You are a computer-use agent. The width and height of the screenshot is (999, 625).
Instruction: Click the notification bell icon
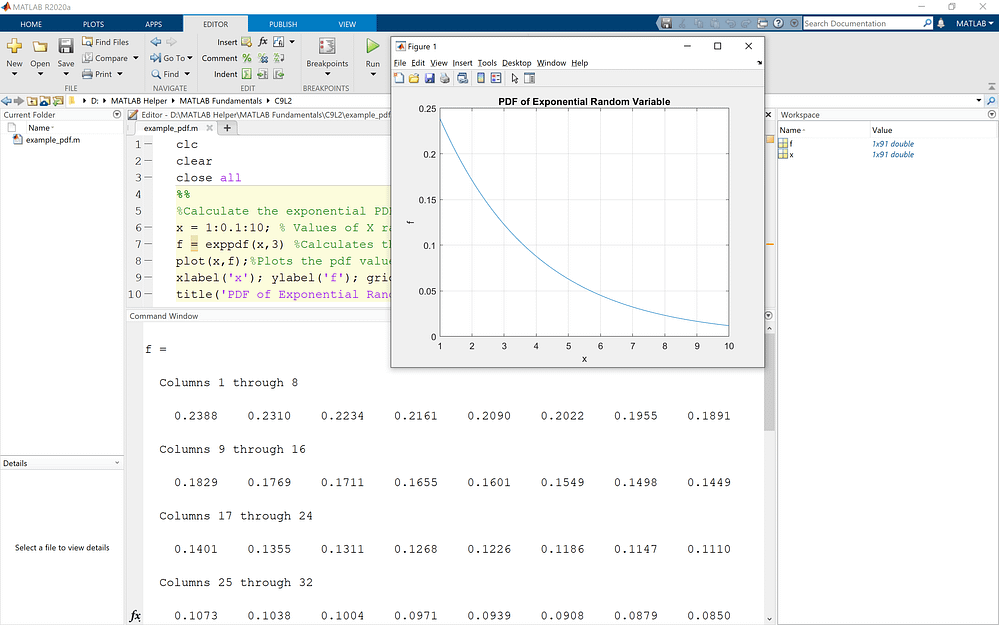coord(941,24)
